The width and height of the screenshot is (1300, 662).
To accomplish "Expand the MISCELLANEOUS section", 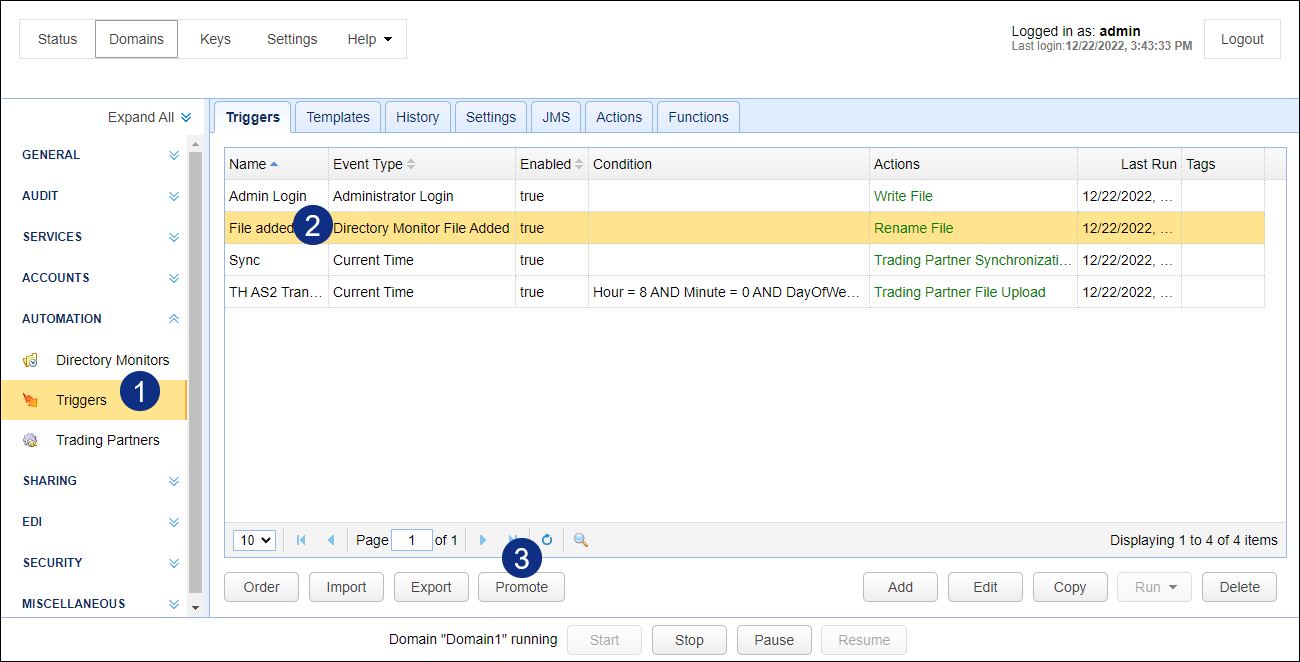I will pyautogui.click(x=174, y=604).
